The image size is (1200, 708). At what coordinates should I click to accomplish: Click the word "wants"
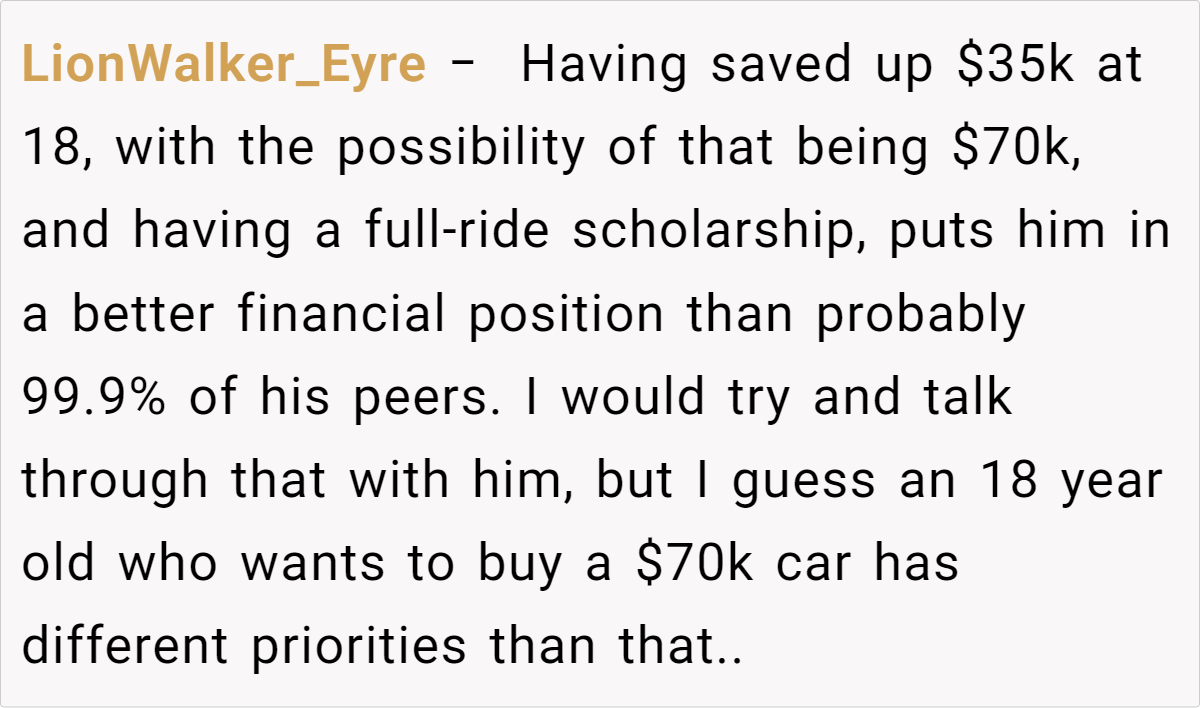tap(311, 564)
